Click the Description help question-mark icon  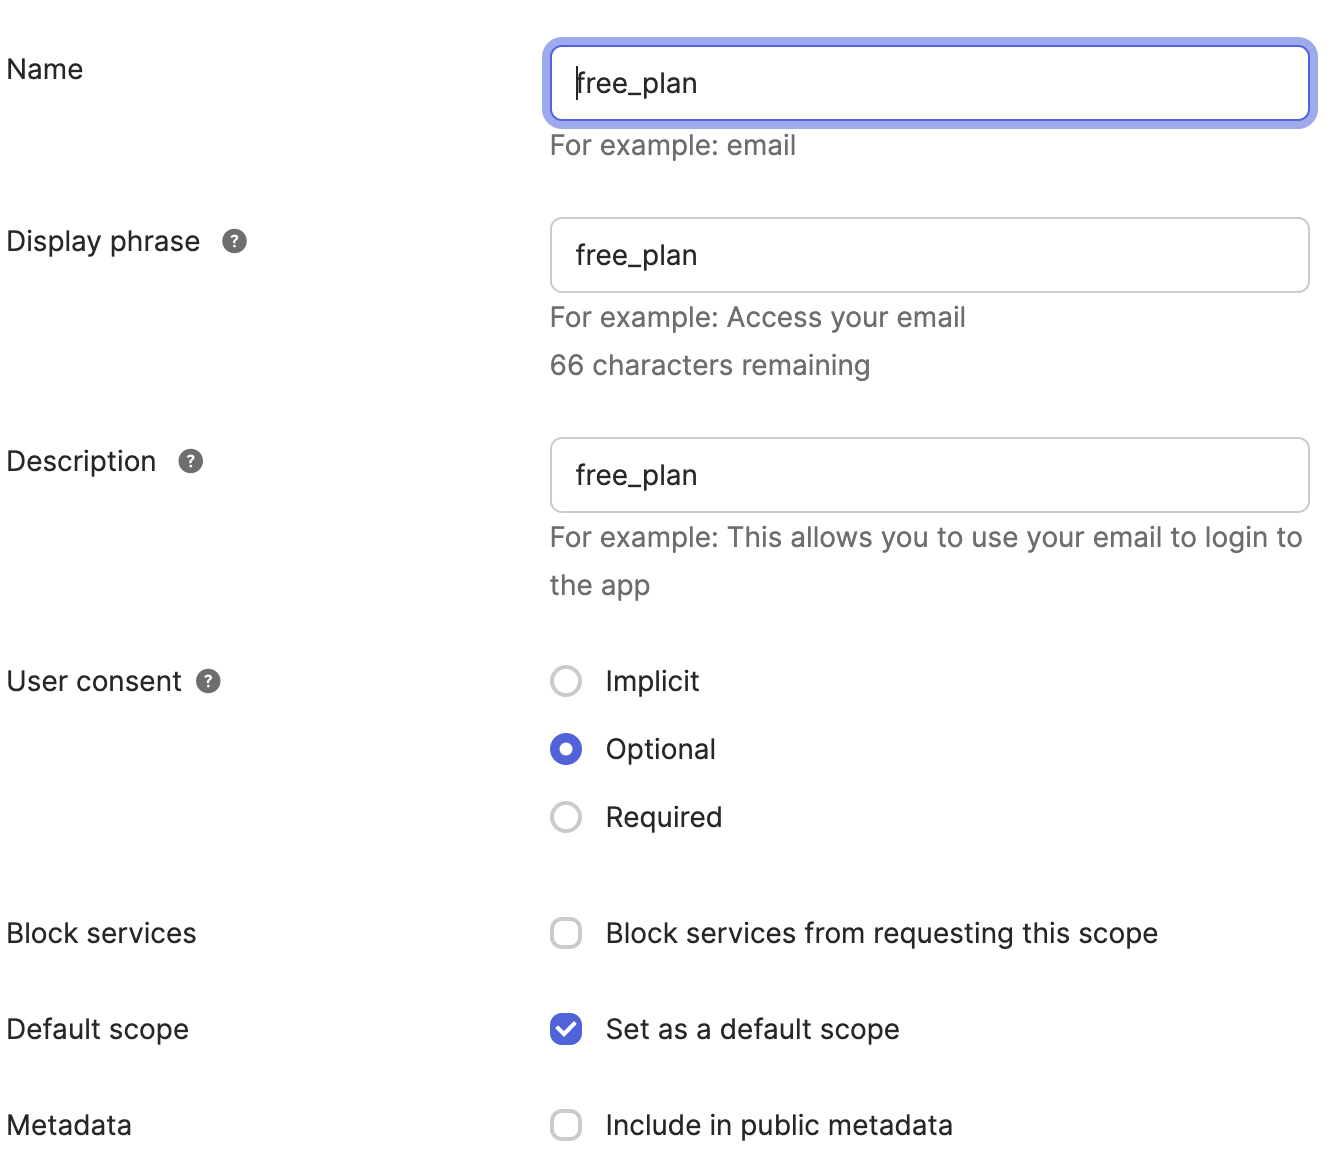[x=190, y=461]
